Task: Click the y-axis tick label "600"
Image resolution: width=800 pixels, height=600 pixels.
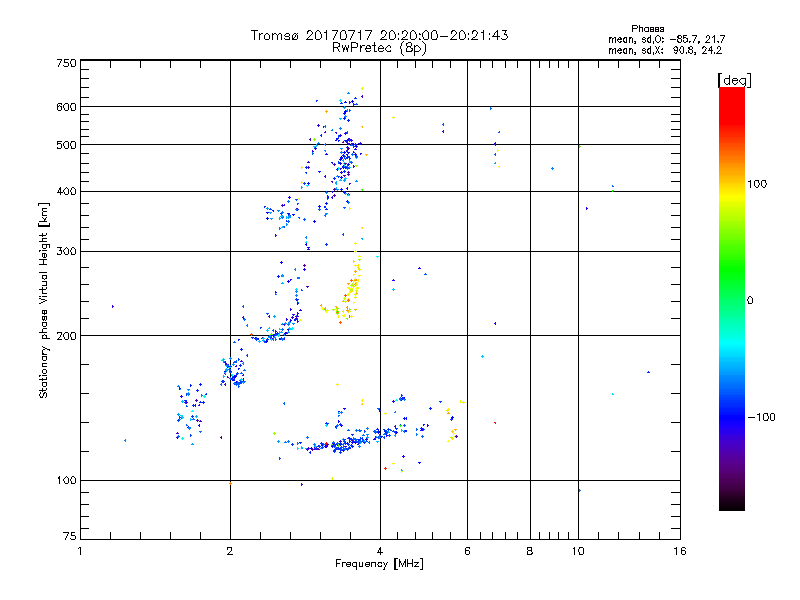Action: 66,107
